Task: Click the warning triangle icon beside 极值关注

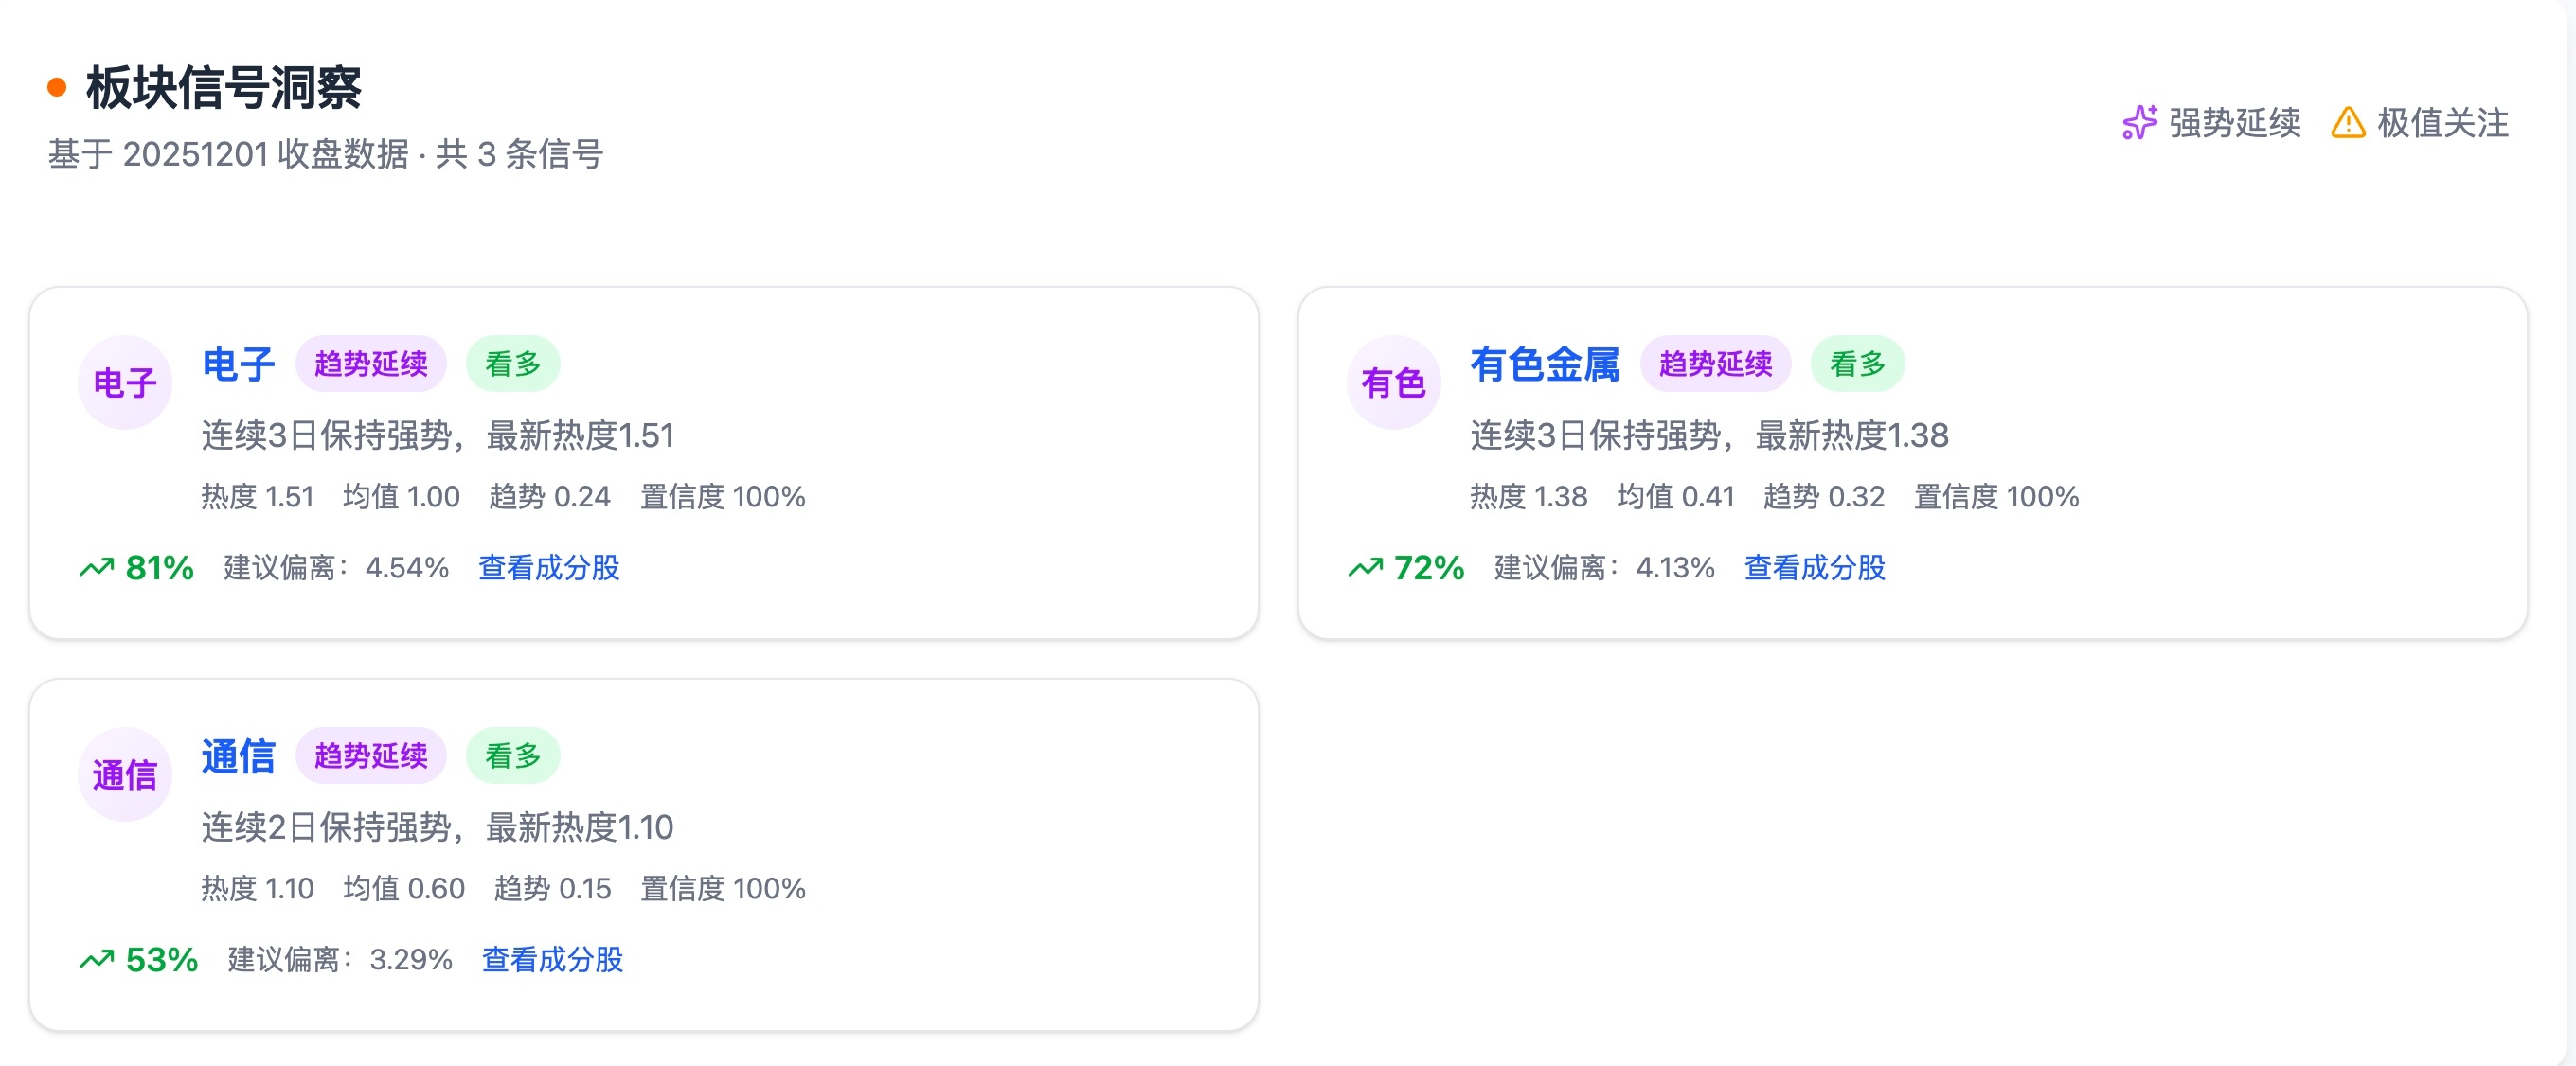Action: click(x=2347, y=123)
